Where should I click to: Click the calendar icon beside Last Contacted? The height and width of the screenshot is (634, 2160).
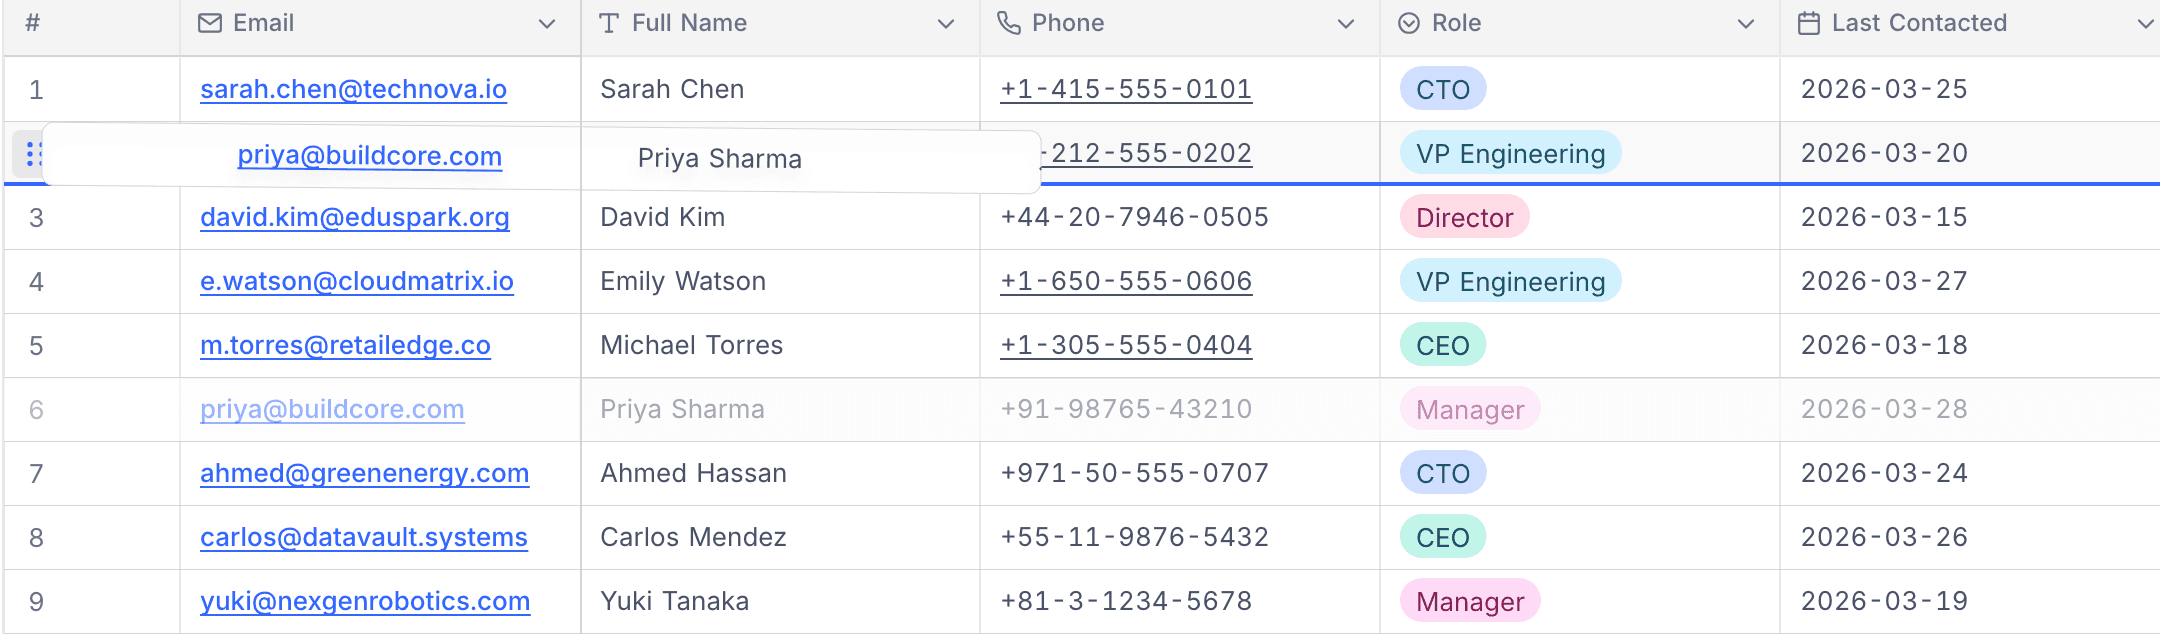[1809, 23]
